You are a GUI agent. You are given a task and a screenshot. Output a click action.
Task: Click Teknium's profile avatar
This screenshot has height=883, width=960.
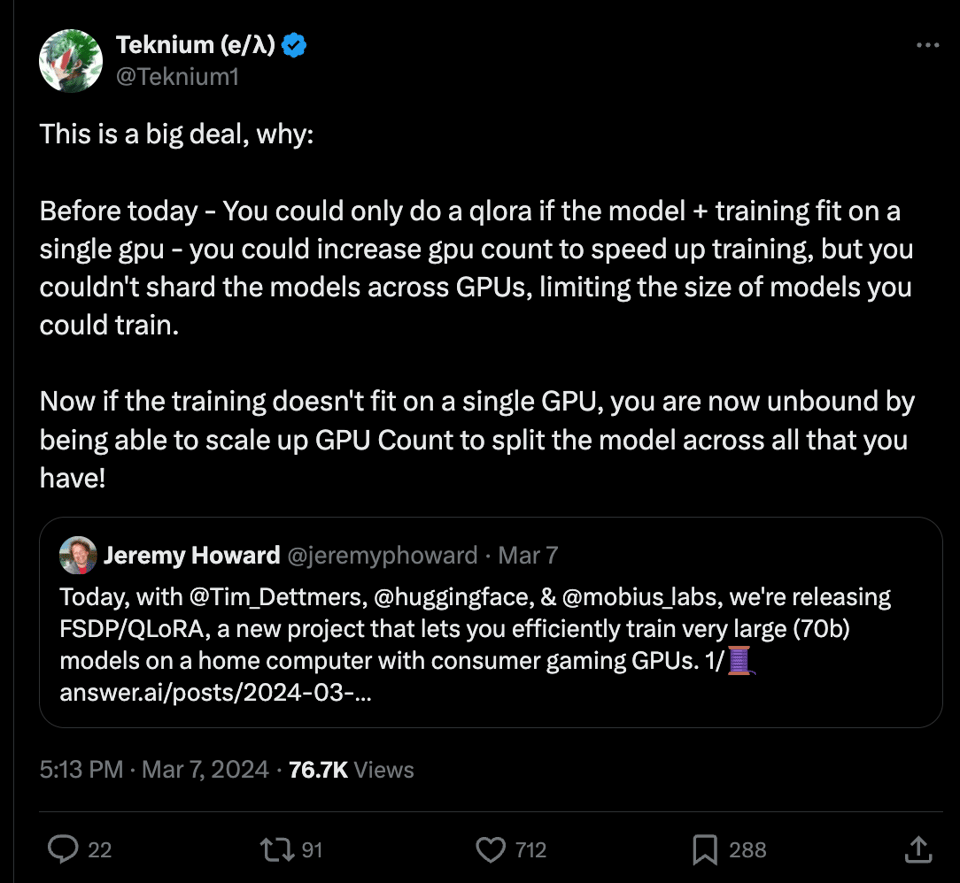pyautogui.click(x=71, y=61)
